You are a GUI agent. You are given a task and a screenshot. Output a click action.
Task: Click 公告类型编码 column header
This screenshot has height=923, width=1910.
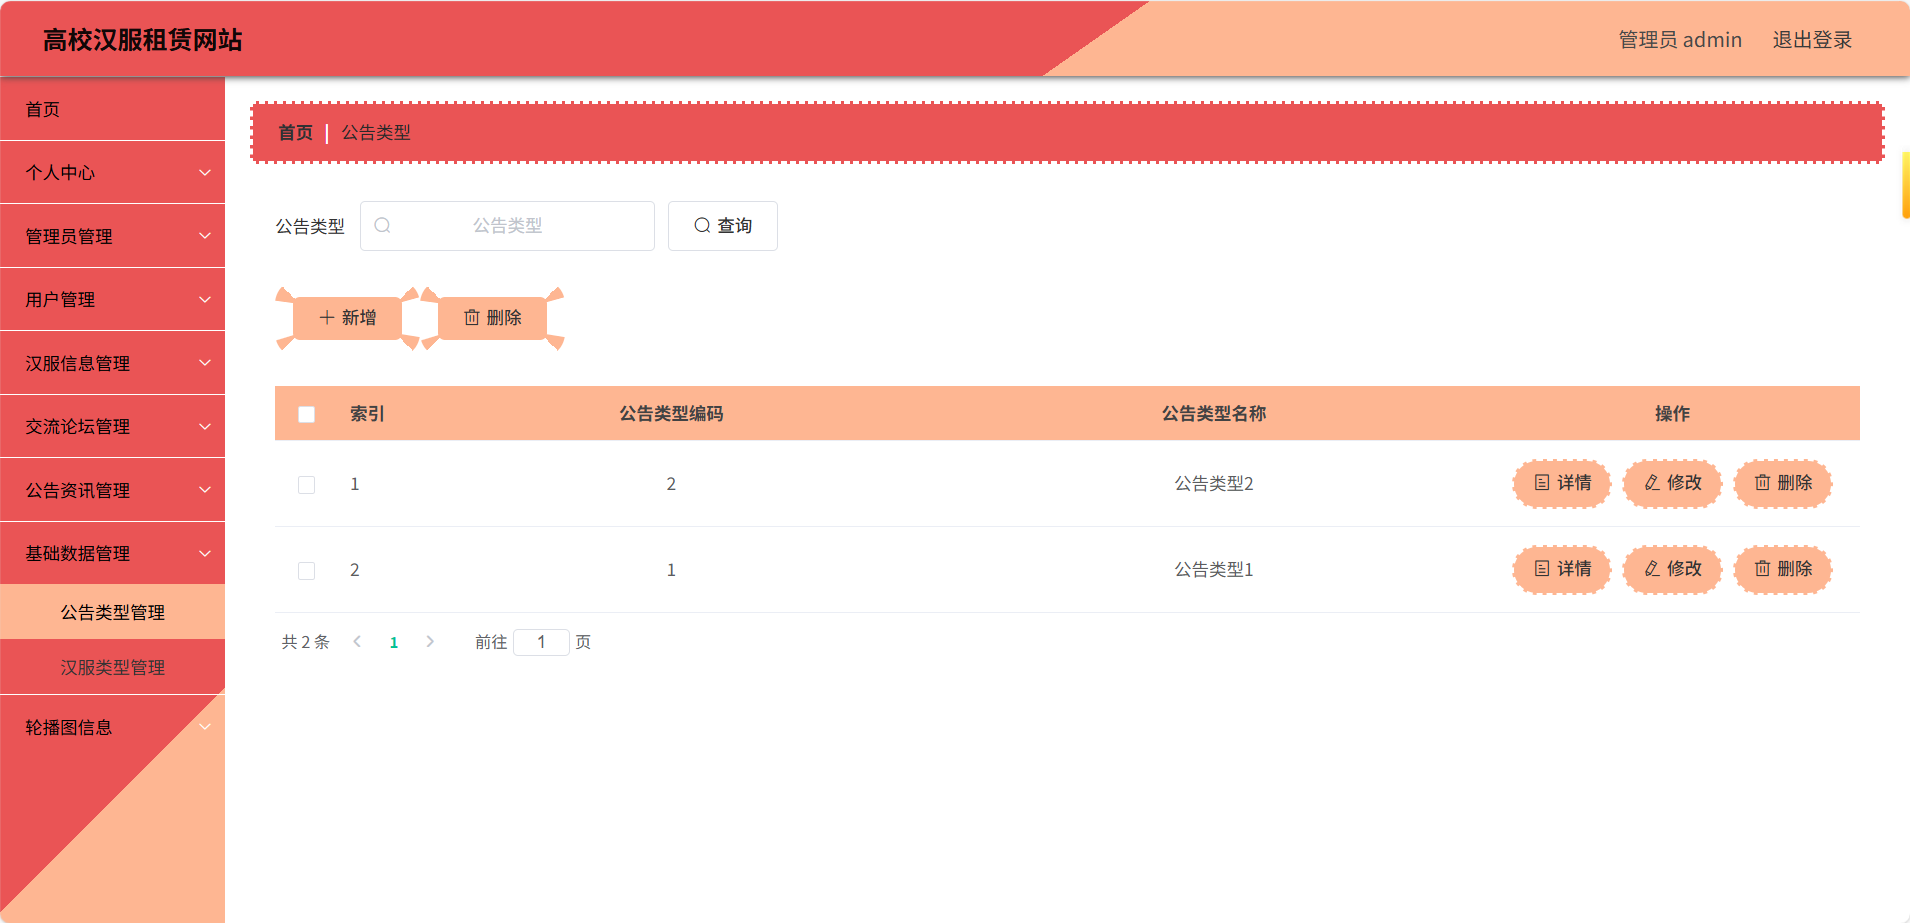coord(671,414)
